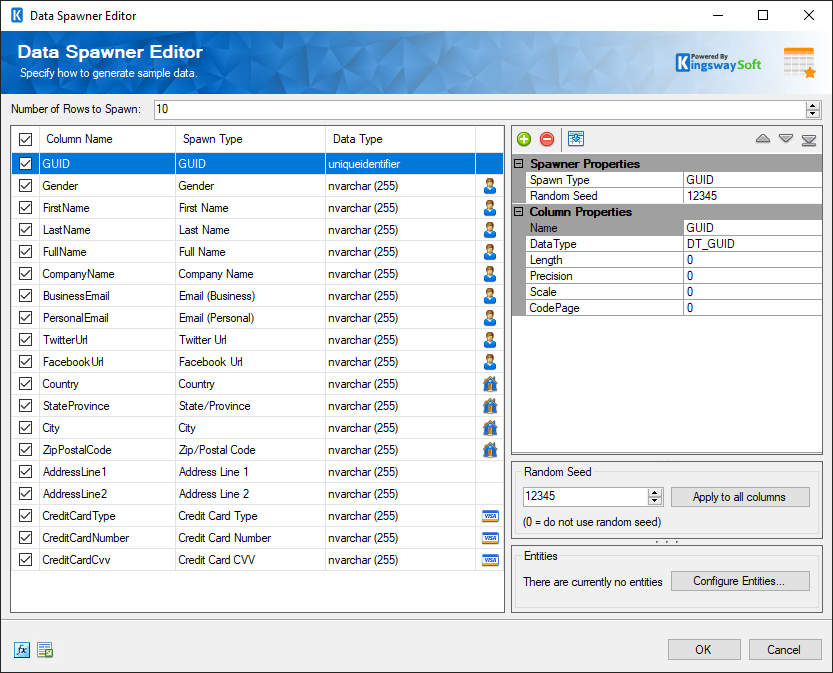Toggle the FacebookUrl column checkbox
The image size is (833, 673).
(25, 361)
